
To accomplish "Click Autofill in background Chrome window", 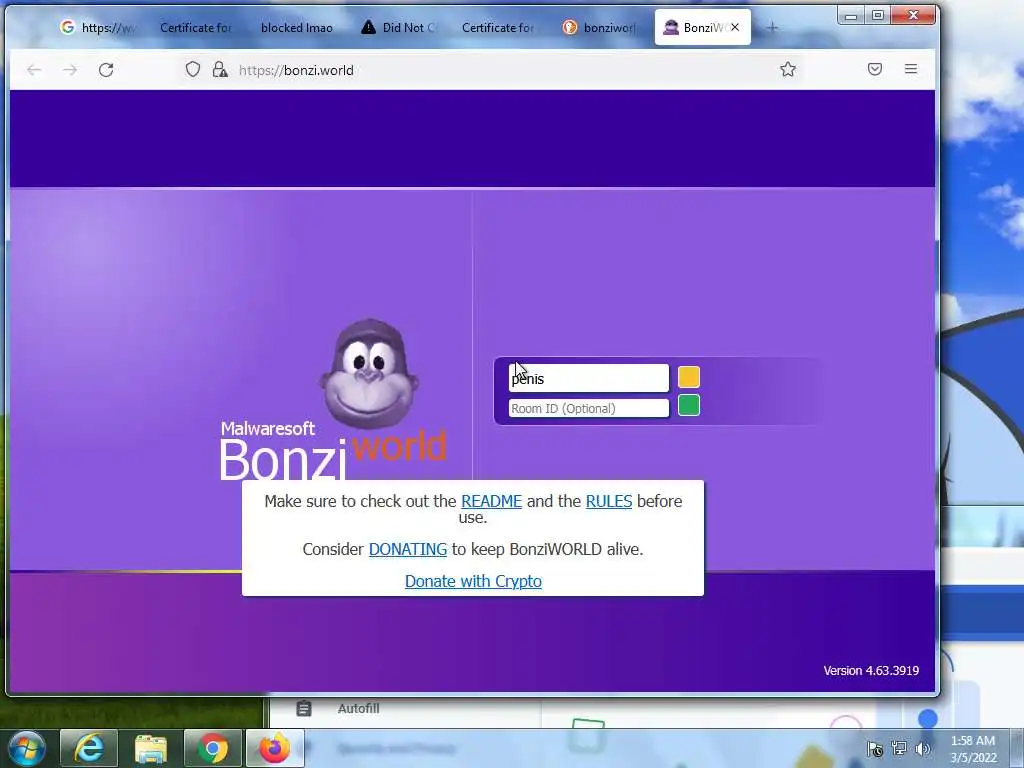I will (359, 708).
